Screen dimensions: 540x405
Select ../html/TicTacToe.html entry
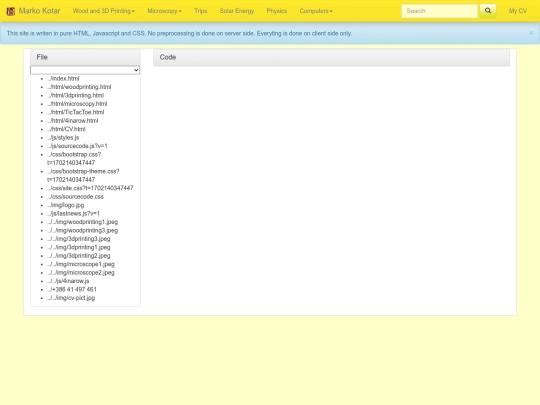coord(76,112)
